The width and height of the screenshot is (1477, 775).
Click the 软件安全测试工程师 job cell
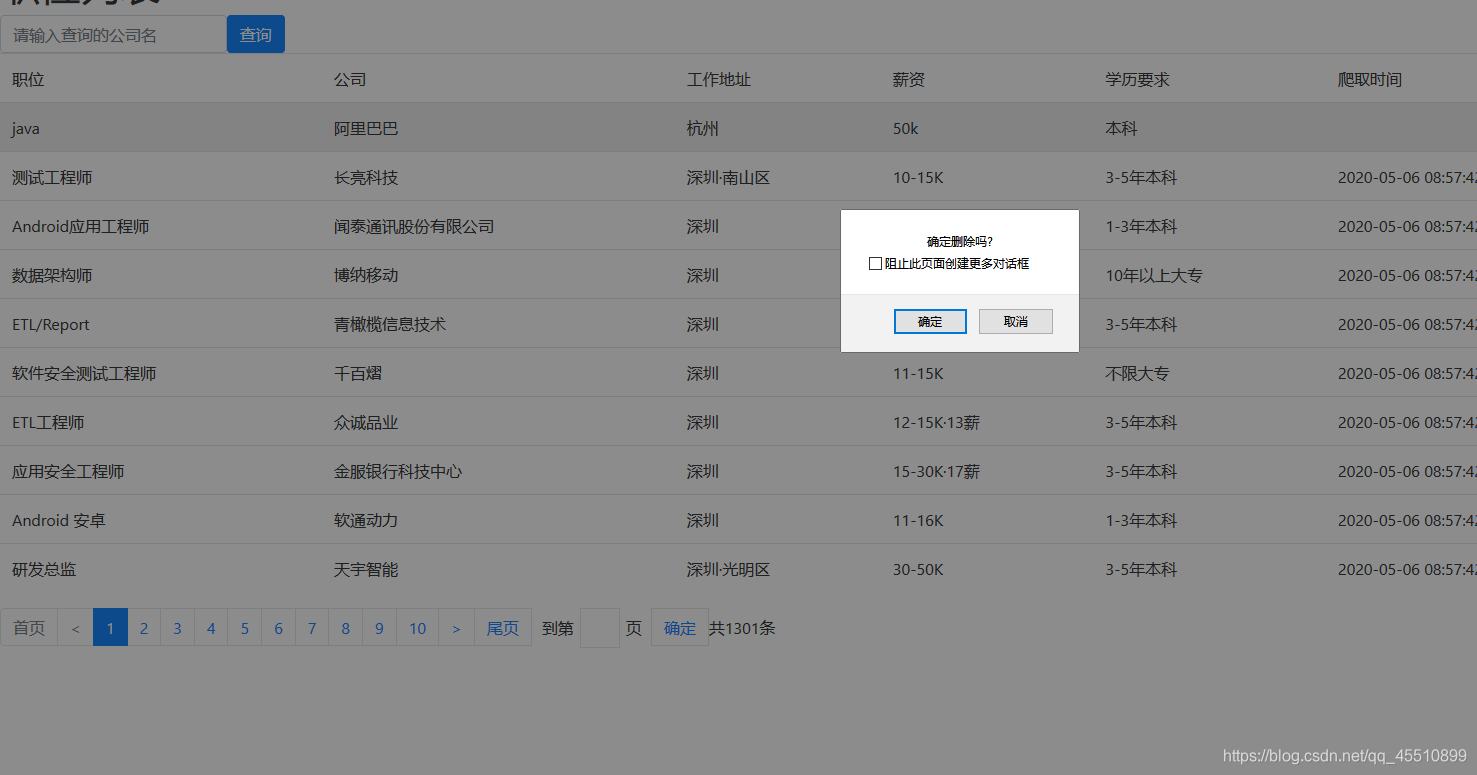click(84, 373)
